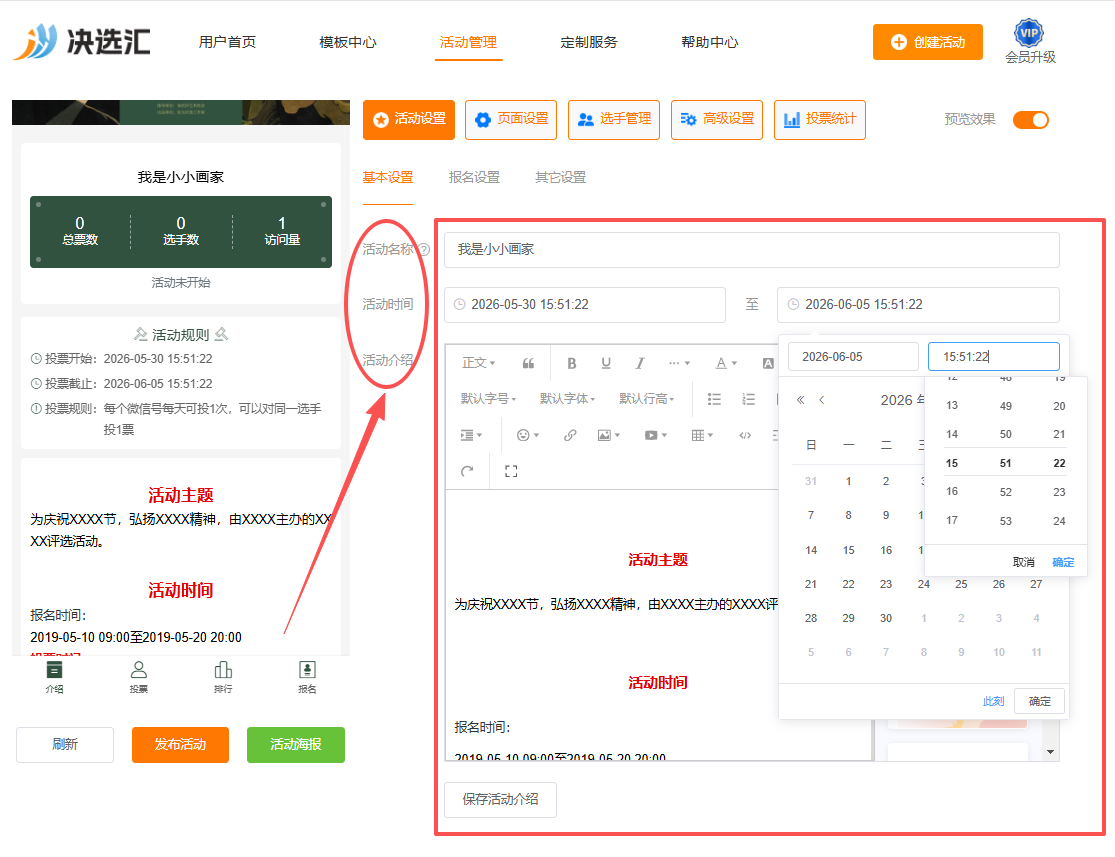Open the insert image dropdown

click(x=609, y=435)
